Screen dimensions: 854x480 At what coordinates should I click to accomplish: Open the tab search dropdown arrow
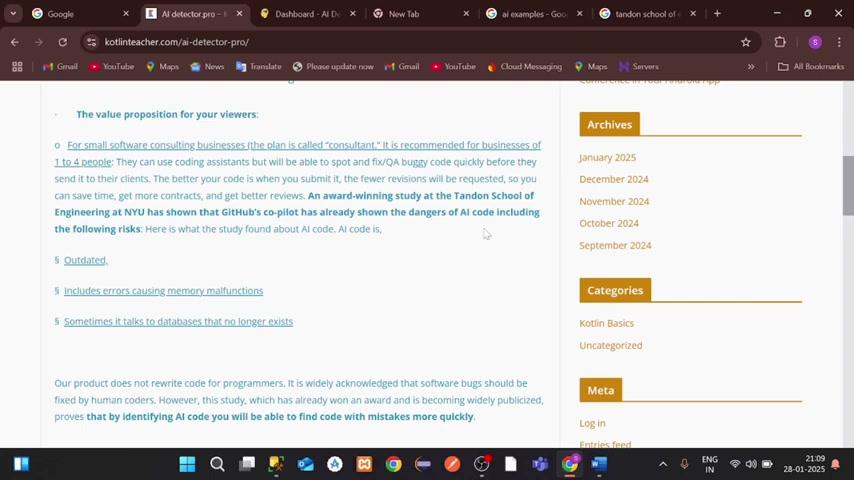tap(13, 14)
